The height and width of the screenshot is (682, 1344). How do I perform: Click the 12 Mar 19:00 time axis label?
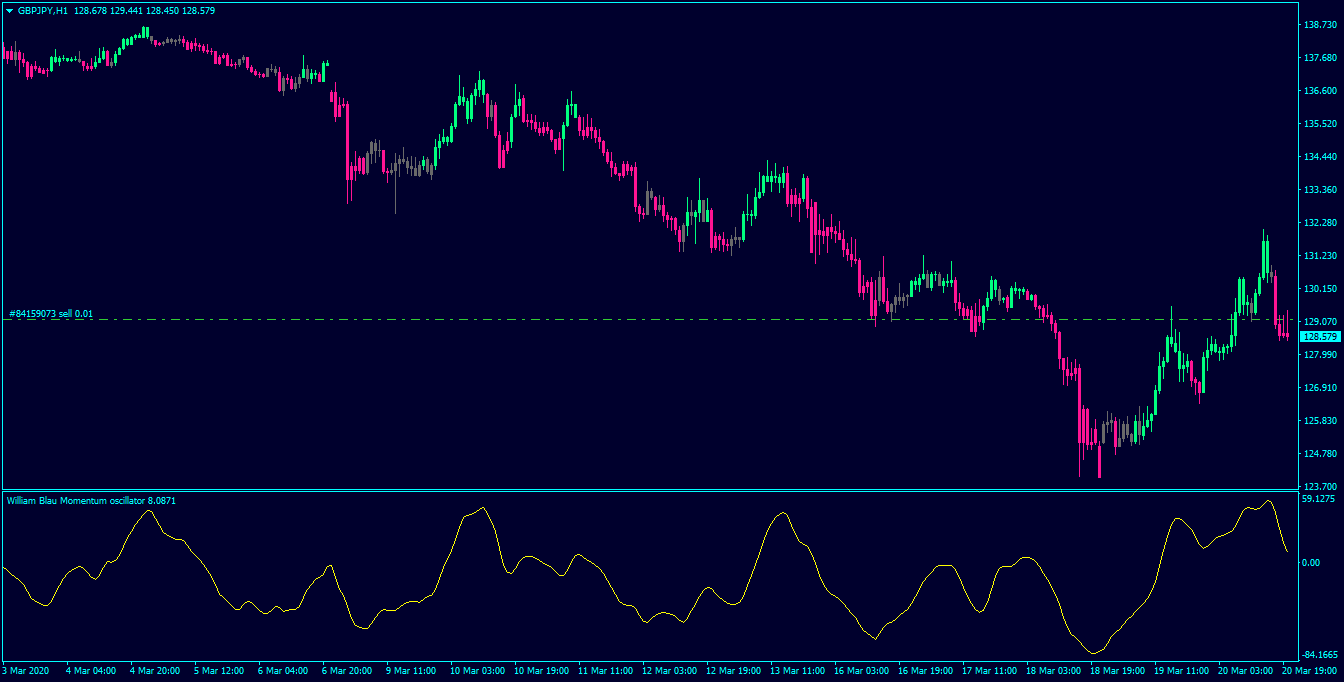tap(734, 670)
